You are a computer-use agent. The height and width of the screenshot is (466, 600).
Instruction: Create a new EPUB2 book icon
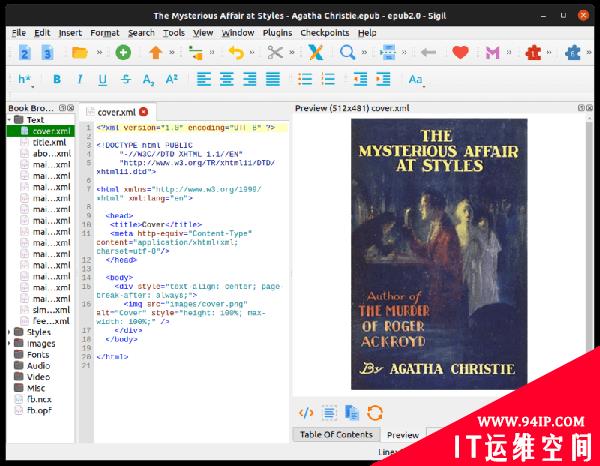click(x=24, y=53)
